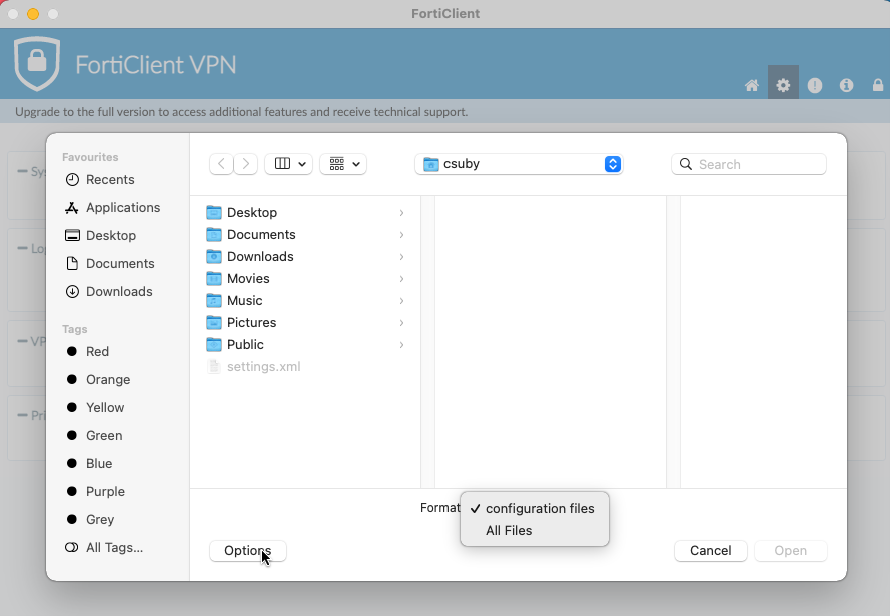Screen dimensions: 890x616
Task: Open the info icon in FortiClient header
Action: (x=846, y=85)
